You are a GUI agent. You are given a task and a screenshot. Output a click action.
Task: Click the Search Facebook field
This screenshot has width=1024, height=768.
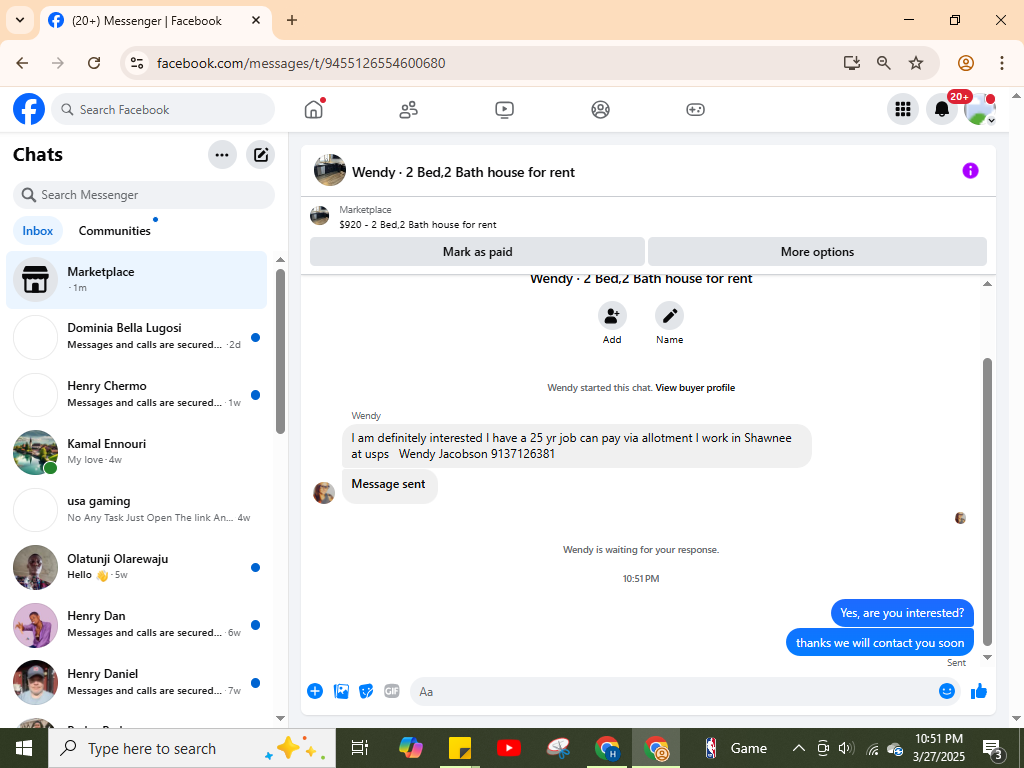[163, 109]
